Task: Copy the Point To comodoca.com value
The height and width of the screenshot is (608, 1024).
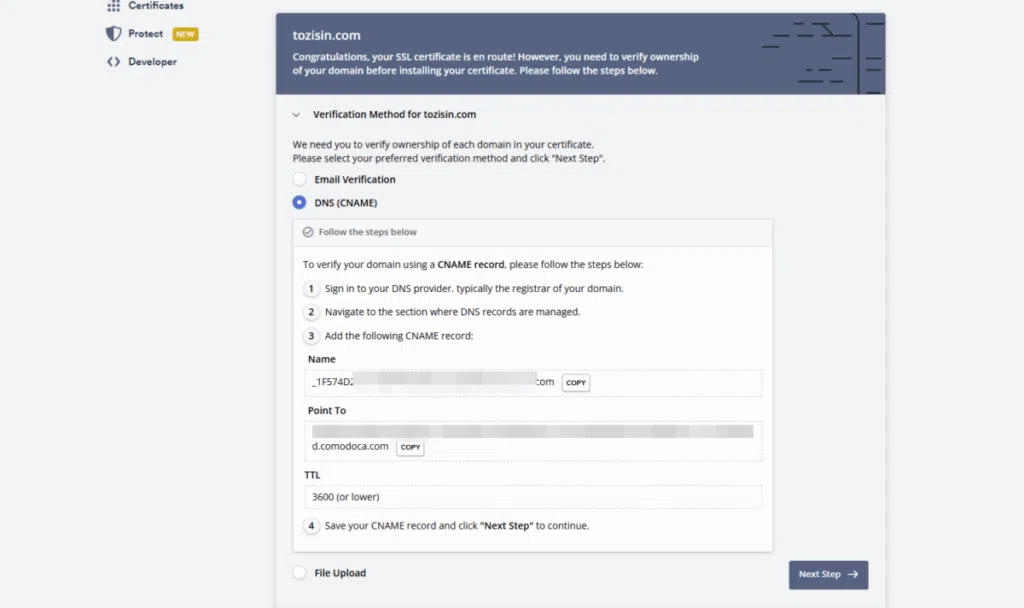Action: point(410,447)
